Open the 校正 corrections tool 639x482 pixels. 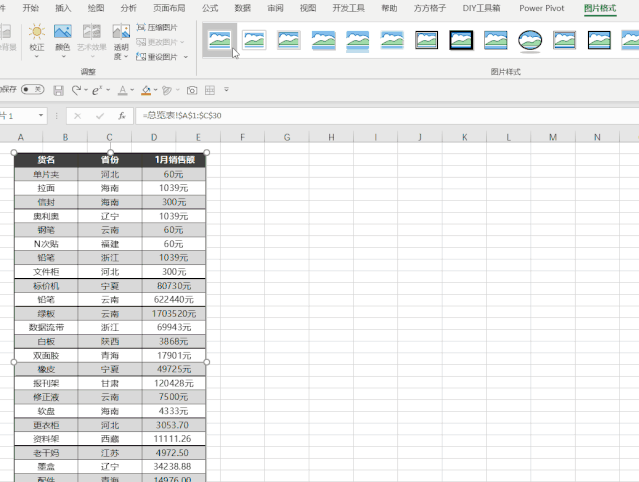click(36, 42)
